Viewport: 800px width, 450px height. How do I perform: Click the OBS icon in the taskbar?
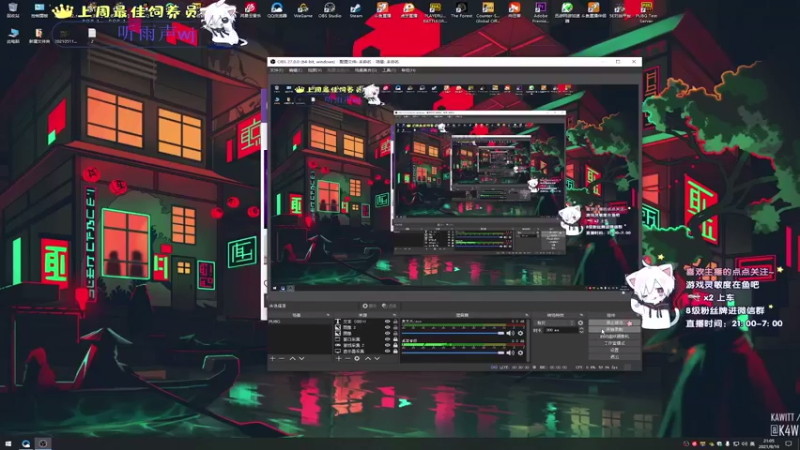click(43, 444)
